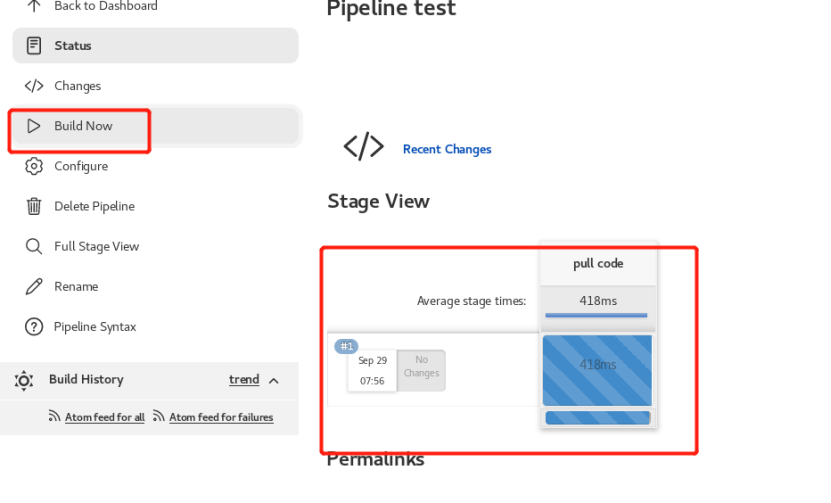Click the Build History sun icon
831x503 pixels.
[x=24, y=380]
